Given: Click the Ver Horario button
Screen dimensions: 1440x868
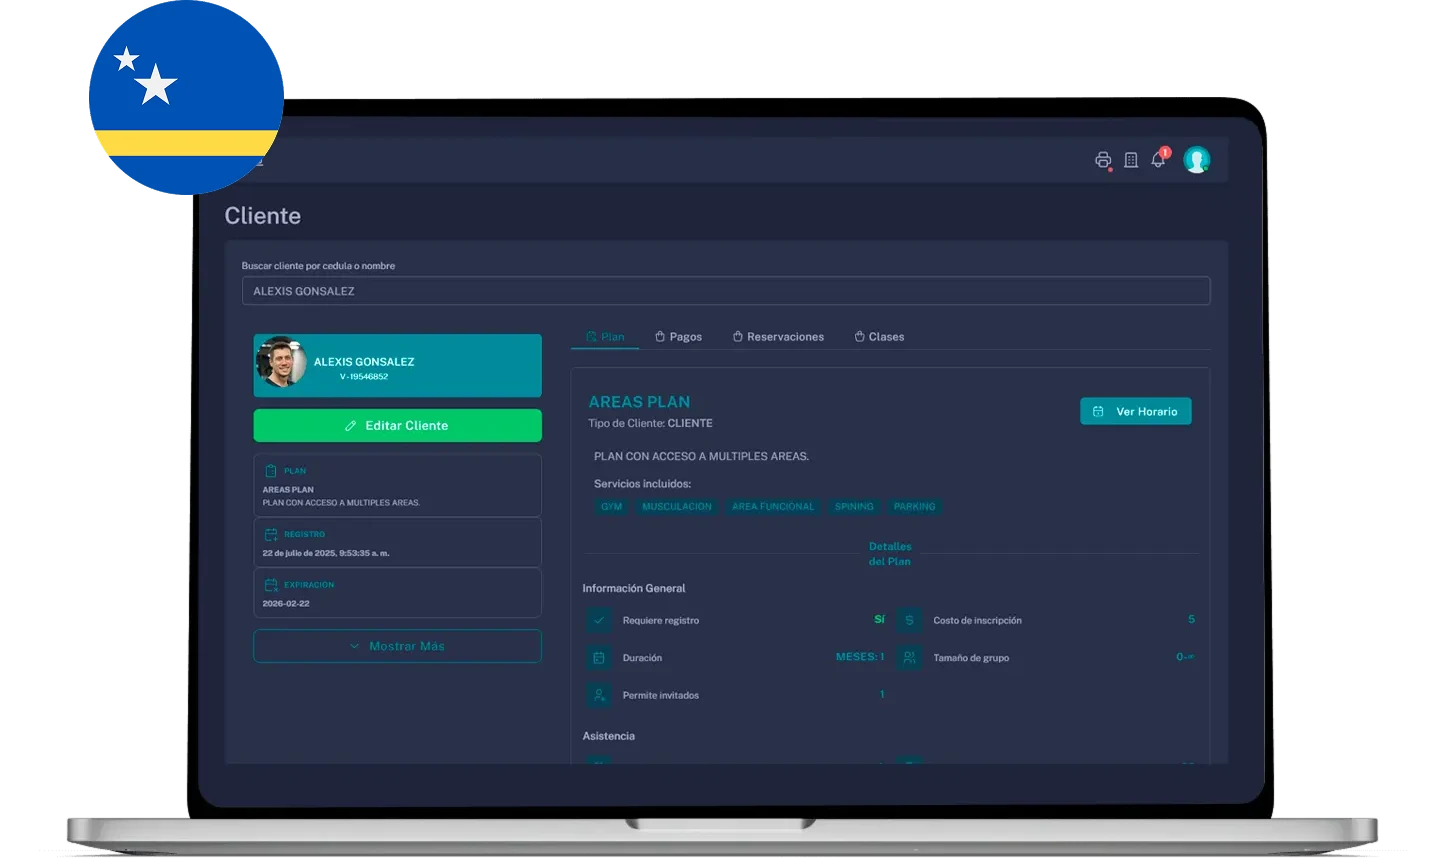Looking at the screenshot, I should point(1135,411).
